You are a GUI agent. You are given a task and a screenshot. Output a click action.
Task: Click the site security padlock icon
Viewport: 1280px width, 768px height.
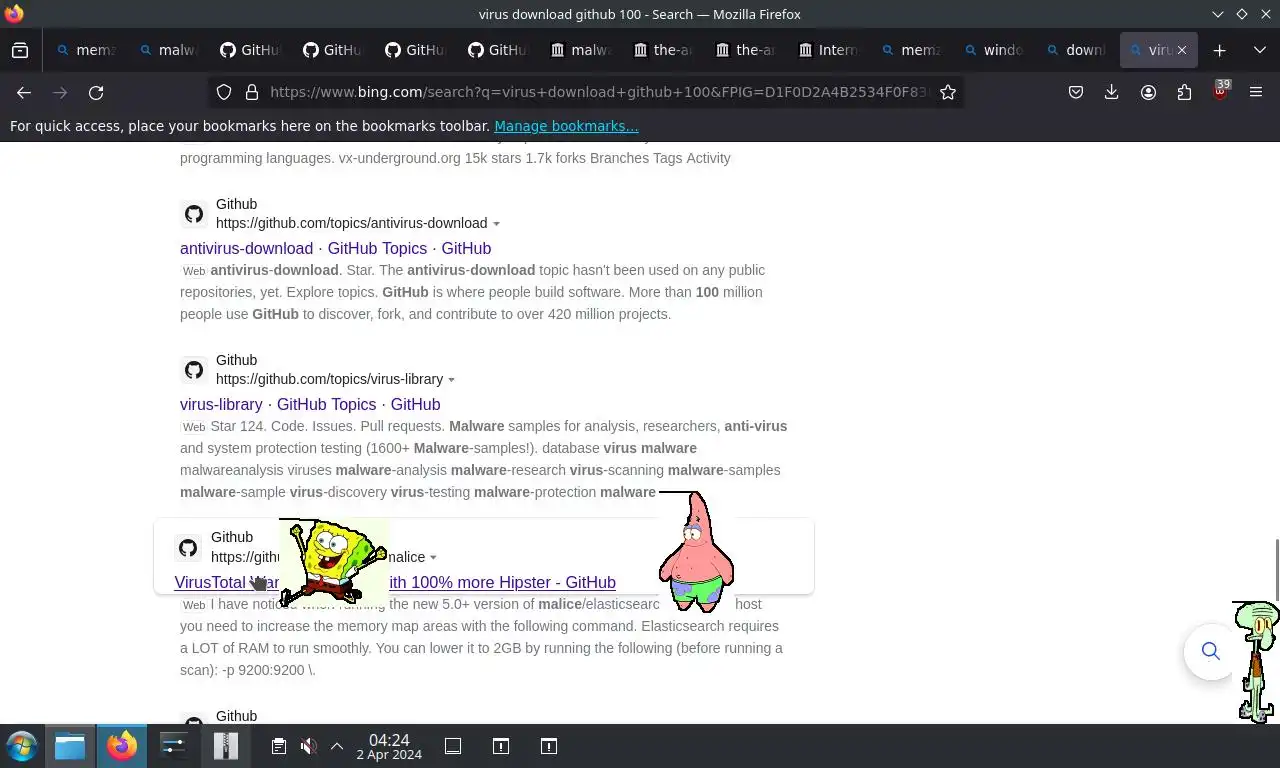tap(252, 92)
